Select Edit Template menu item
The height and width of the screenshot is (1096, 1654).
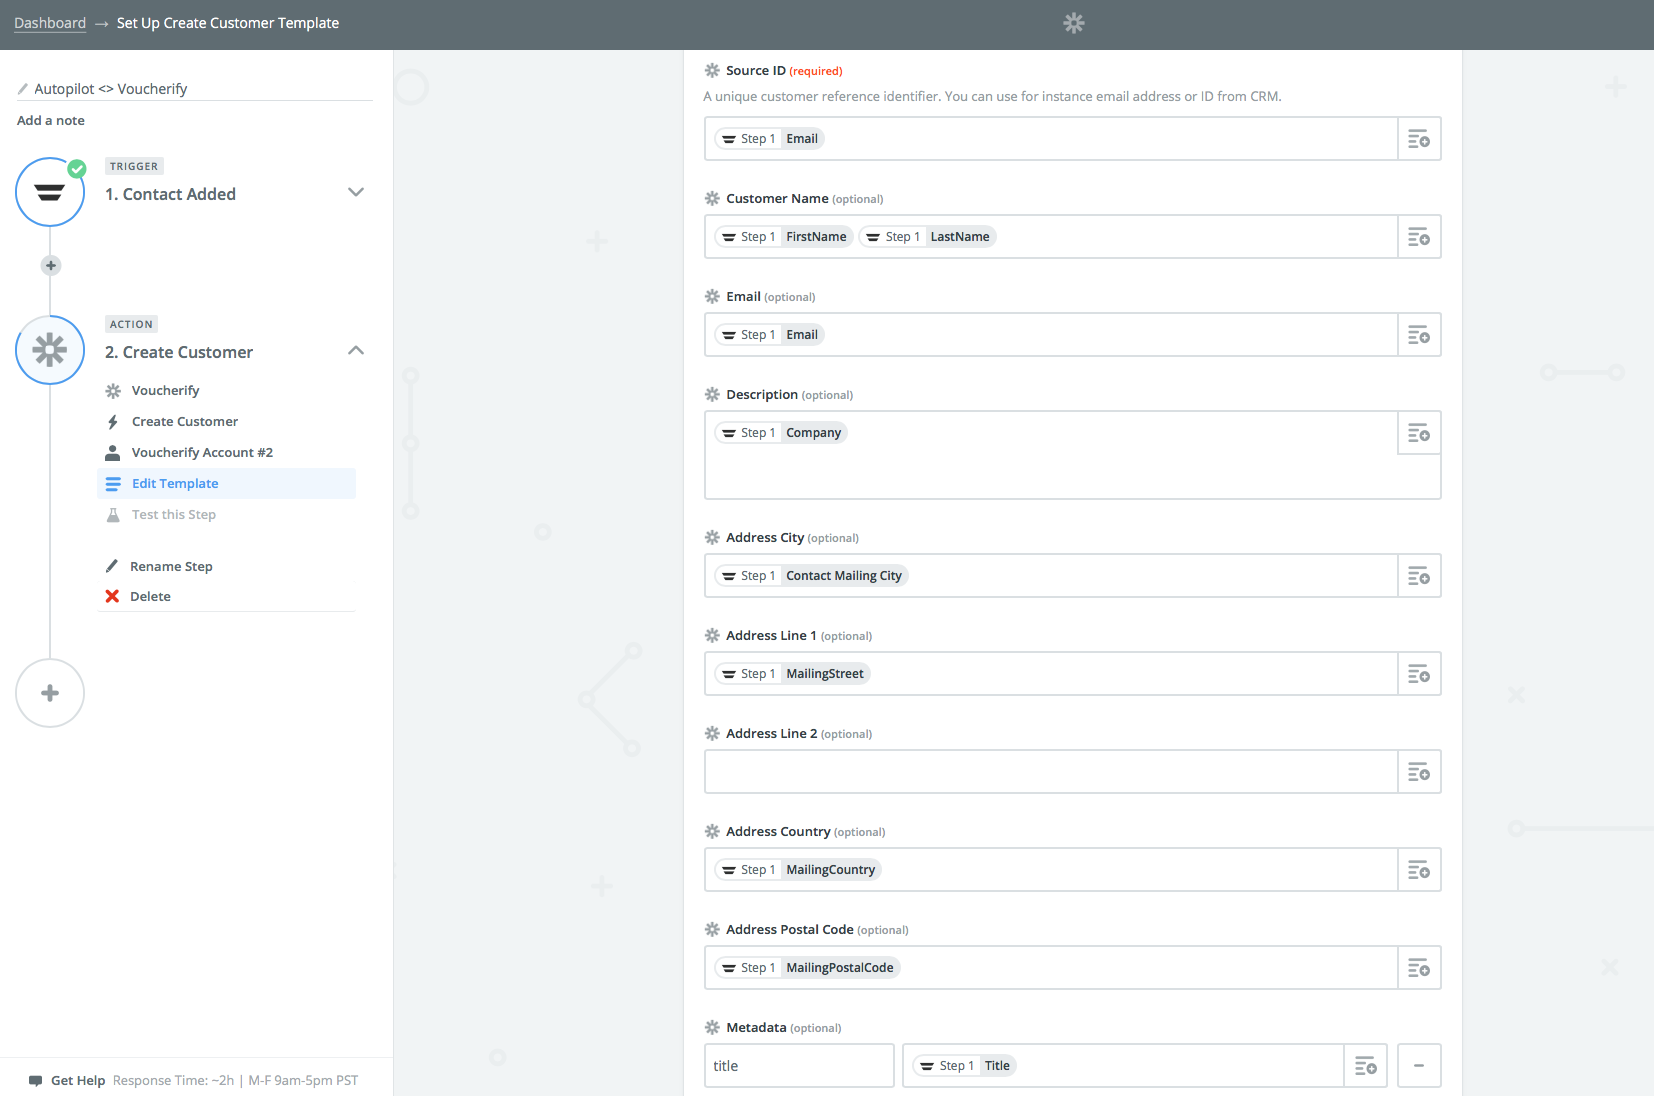tap(226, 484)
